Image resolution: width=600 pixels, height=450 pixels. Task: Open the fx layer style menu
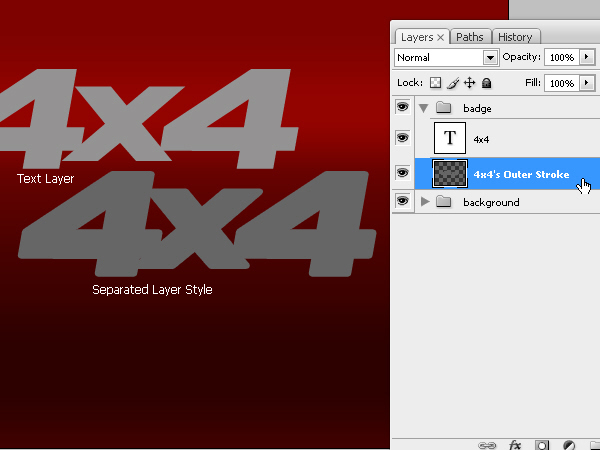pos(516,443)
